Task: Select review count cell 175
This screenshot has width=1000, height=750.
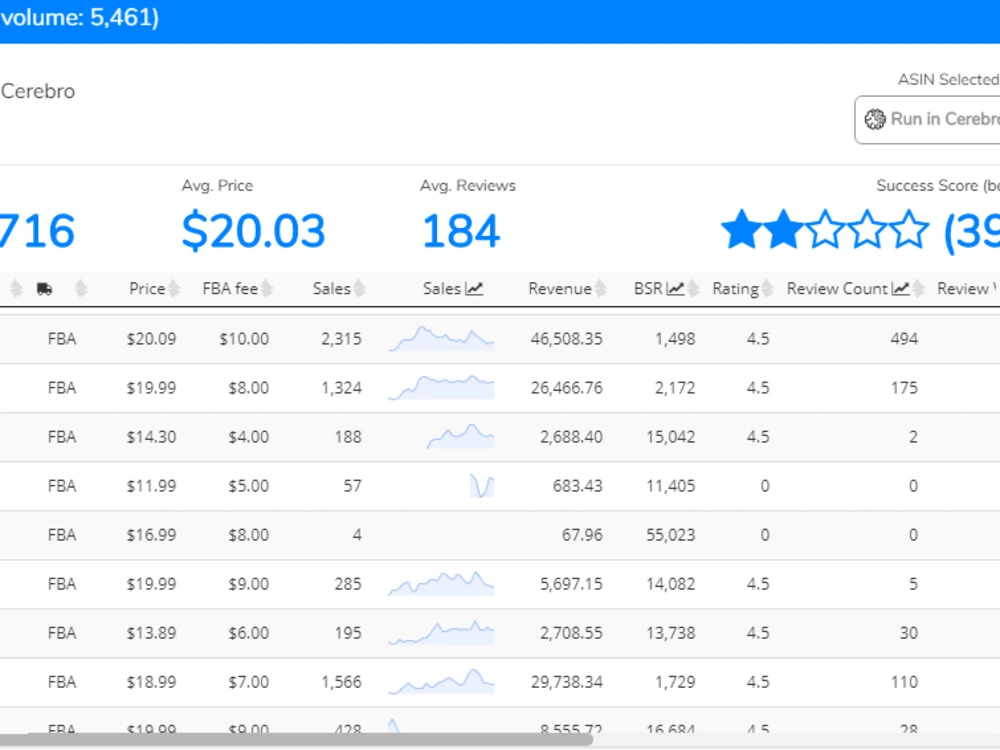Action: [x=904, y=388]
